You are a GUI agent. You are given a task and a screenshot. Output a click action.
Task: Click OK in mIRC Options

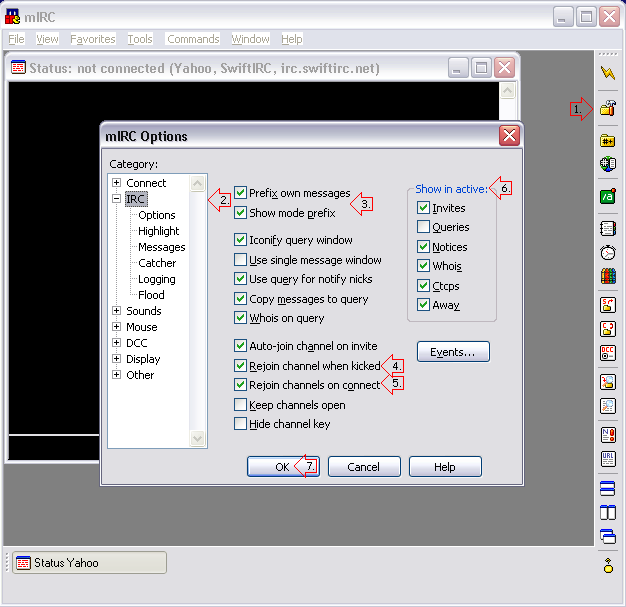coord(283,466)
